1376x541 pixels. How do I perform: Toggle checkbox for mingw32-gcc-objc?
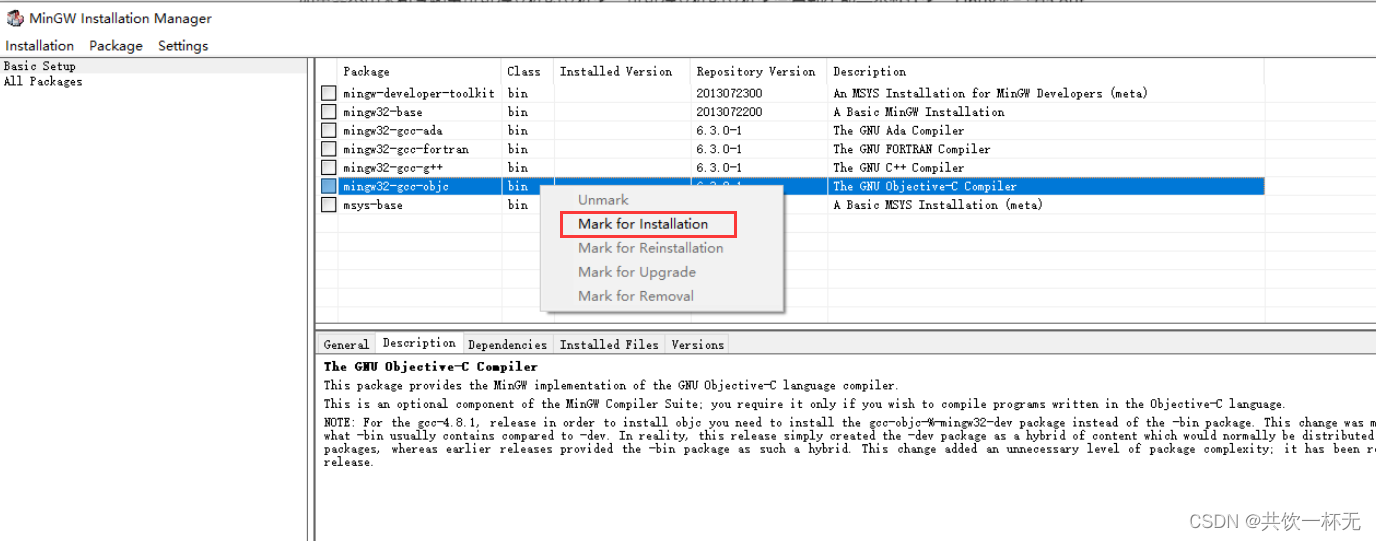coord(328,186)
